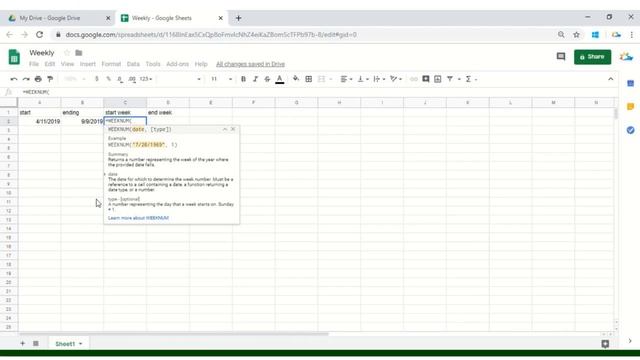
Task: Open the Help menu
Action: 201,64
